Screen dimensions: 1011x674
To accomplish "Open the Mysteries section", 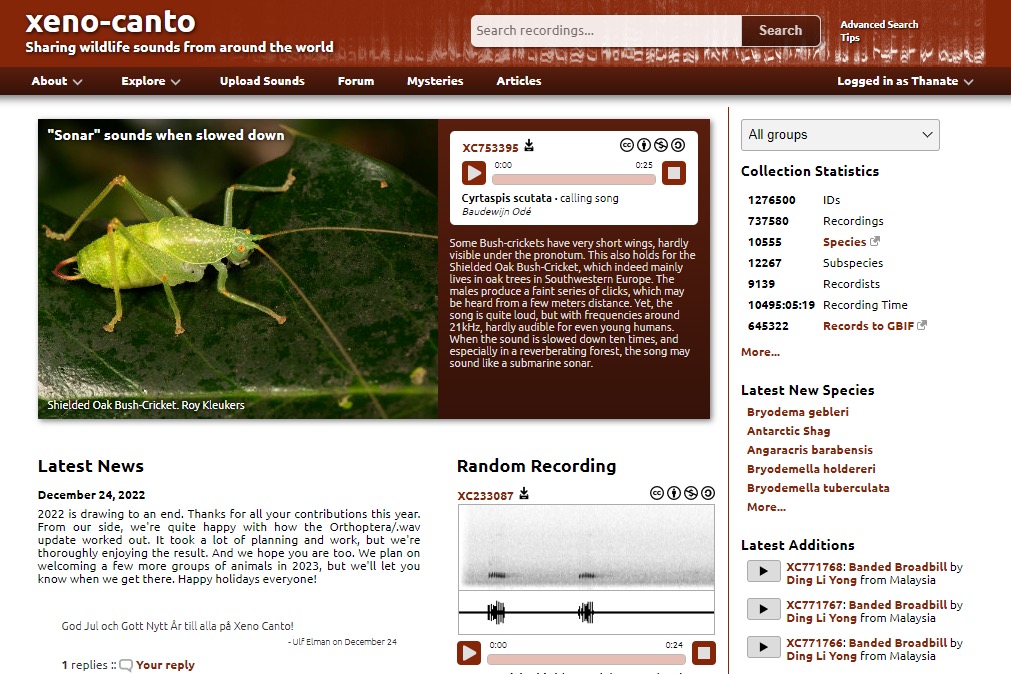I will pos(435,81).
